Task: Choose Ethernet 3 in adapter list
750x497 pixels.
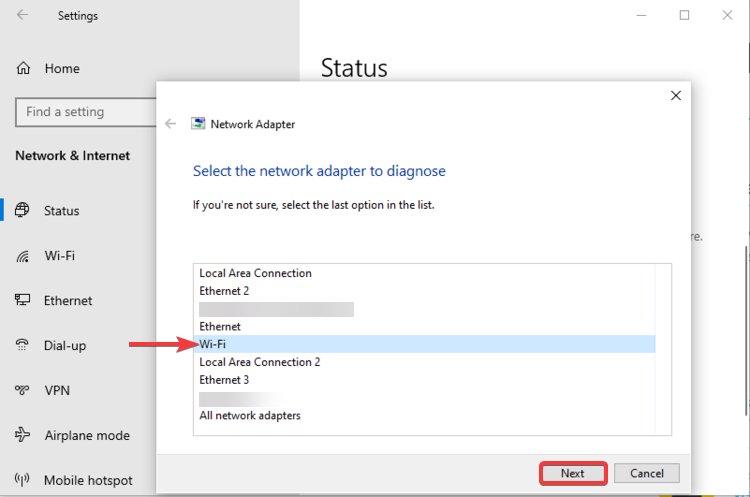Action: 224,380
